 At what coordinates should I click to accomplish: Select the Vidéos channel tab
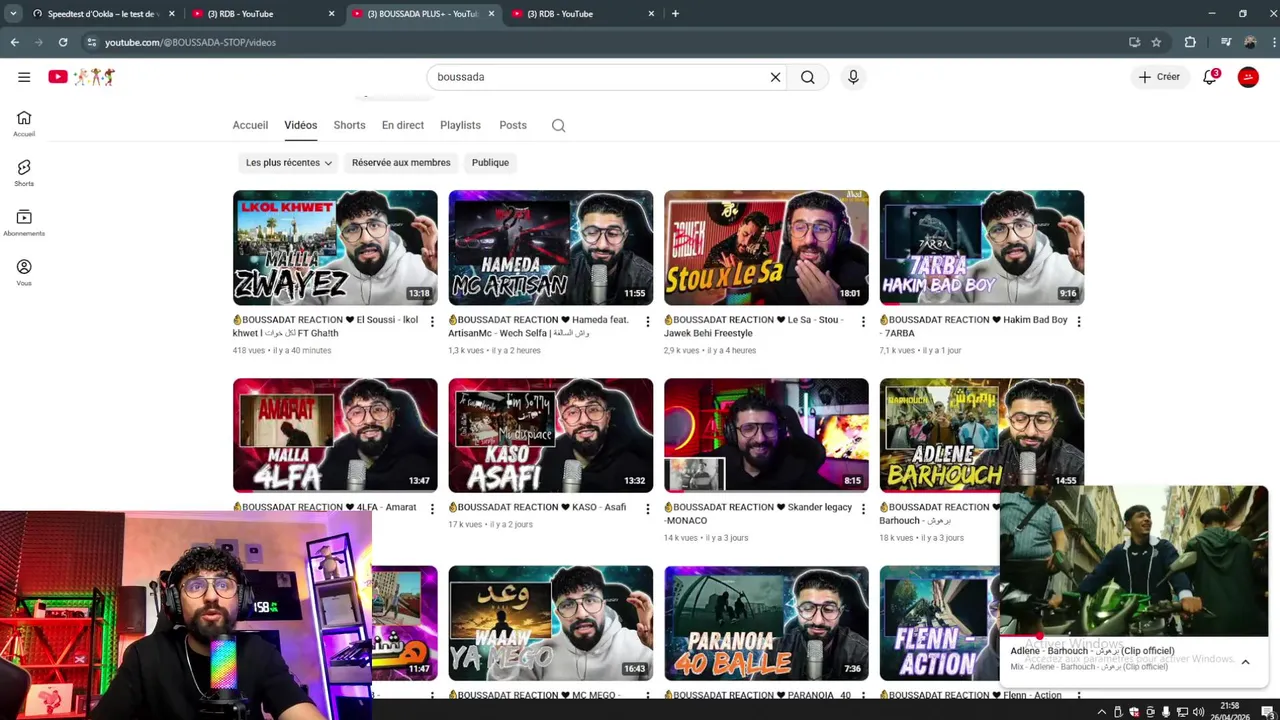[300, 125]
